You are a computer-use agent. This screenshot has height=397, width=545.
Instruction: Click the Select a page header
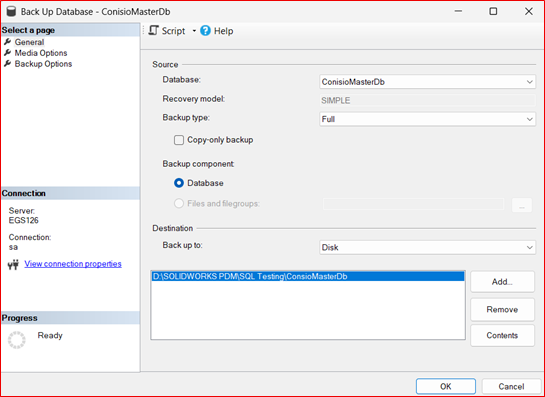tap(71, 30)
